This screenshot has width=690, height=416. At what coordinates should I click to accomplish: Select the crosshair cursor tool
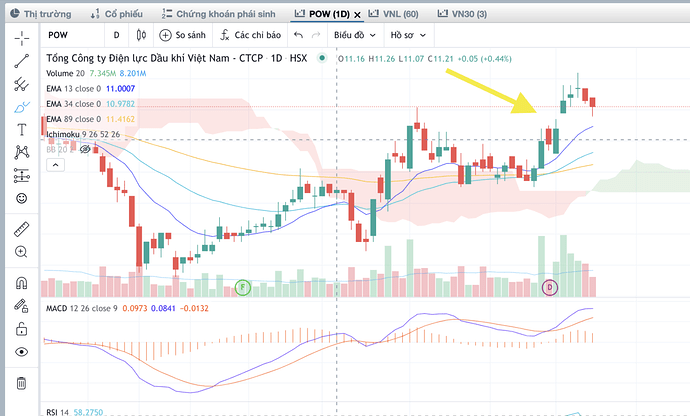[22, 38]
